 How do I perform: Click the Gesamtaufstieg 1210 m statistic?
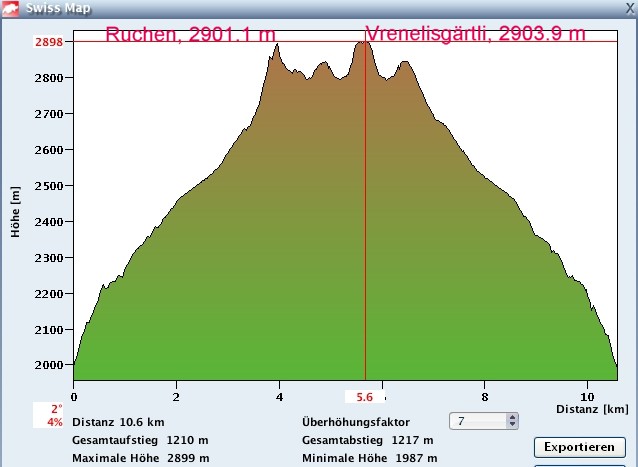click(x=139, y=440)
